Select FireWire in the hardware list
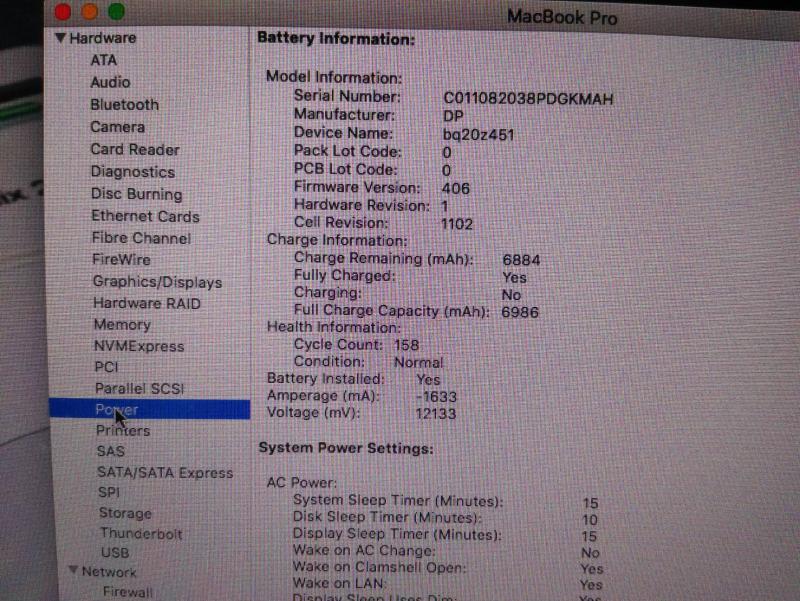Screen dimensions: 800x601 point(121,260)
